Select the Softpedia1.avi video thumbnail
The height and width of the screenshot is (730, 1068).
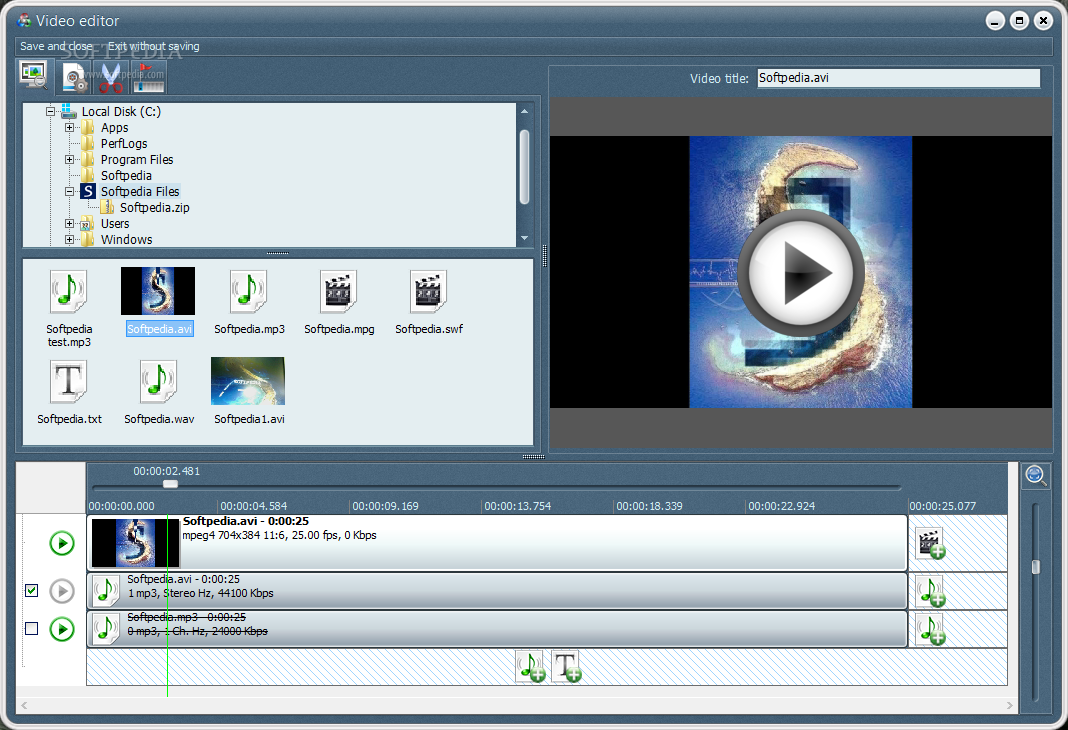pyautogui.click(x=248, y=381)
